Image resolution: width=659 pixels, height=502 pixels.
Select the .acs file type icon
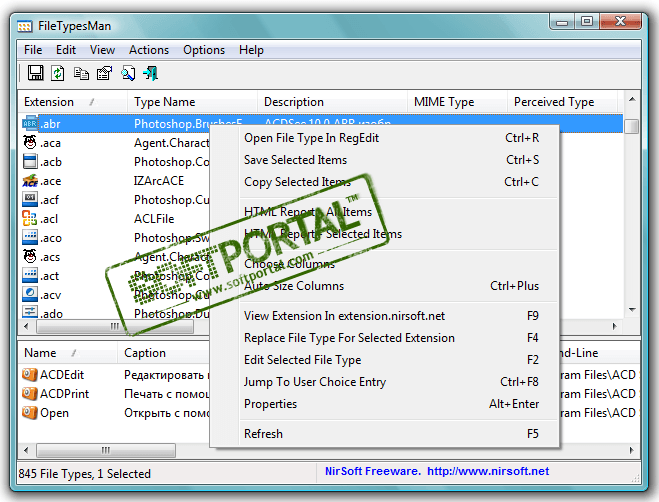click(30, 256)
